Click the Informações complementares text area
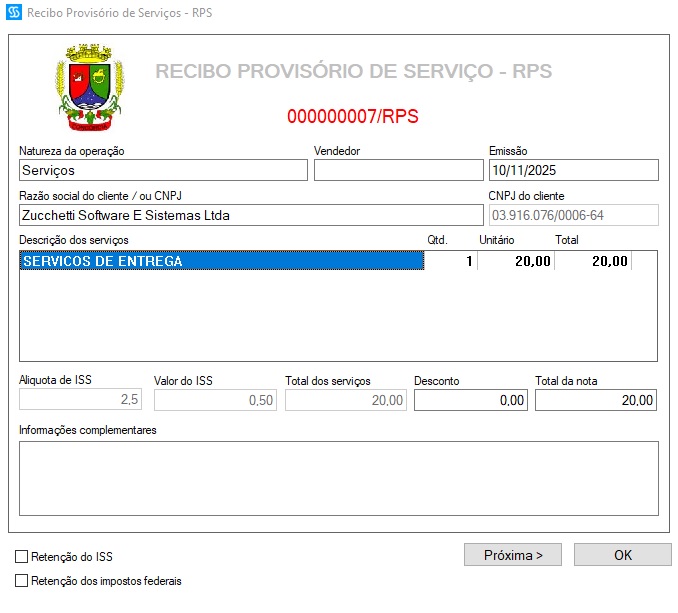The image size is (678, 613). 338,478
